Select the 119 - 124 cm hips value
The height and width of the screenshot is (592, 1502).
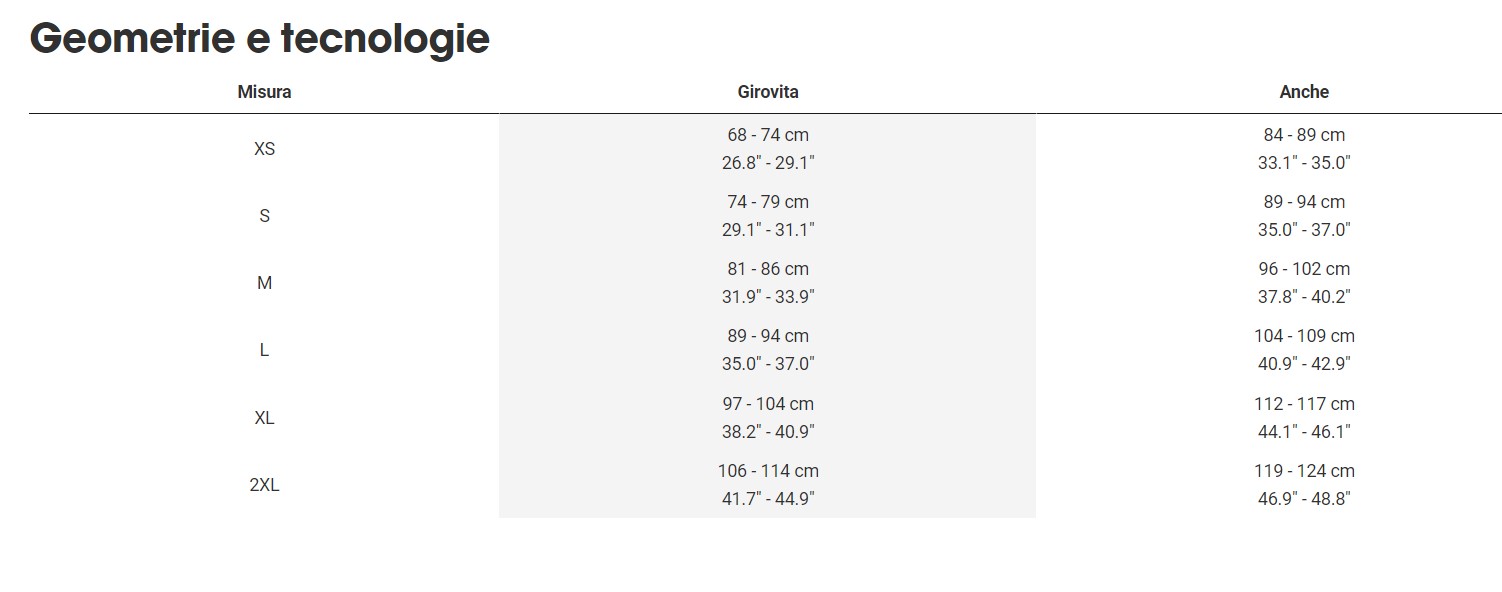(x=1304, y=471)
